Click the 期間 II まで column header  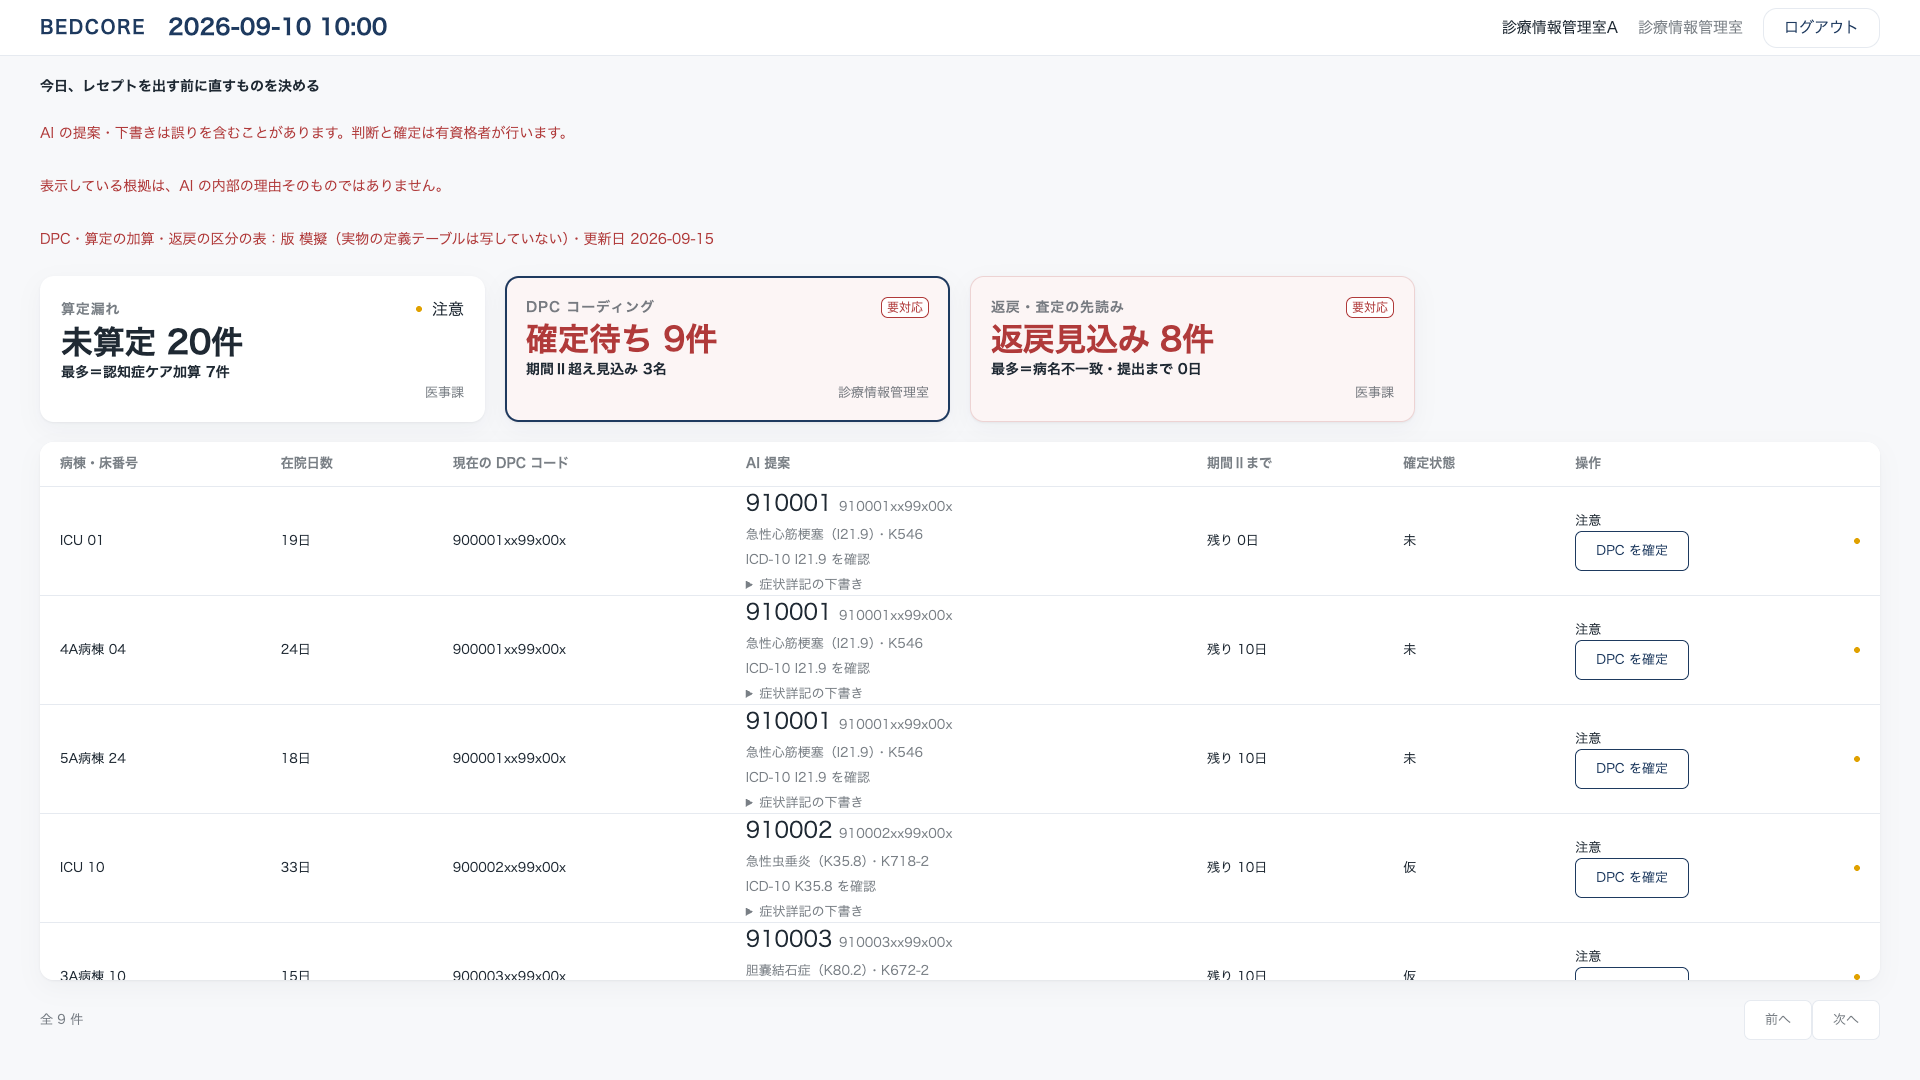[x=1239, y=463]
